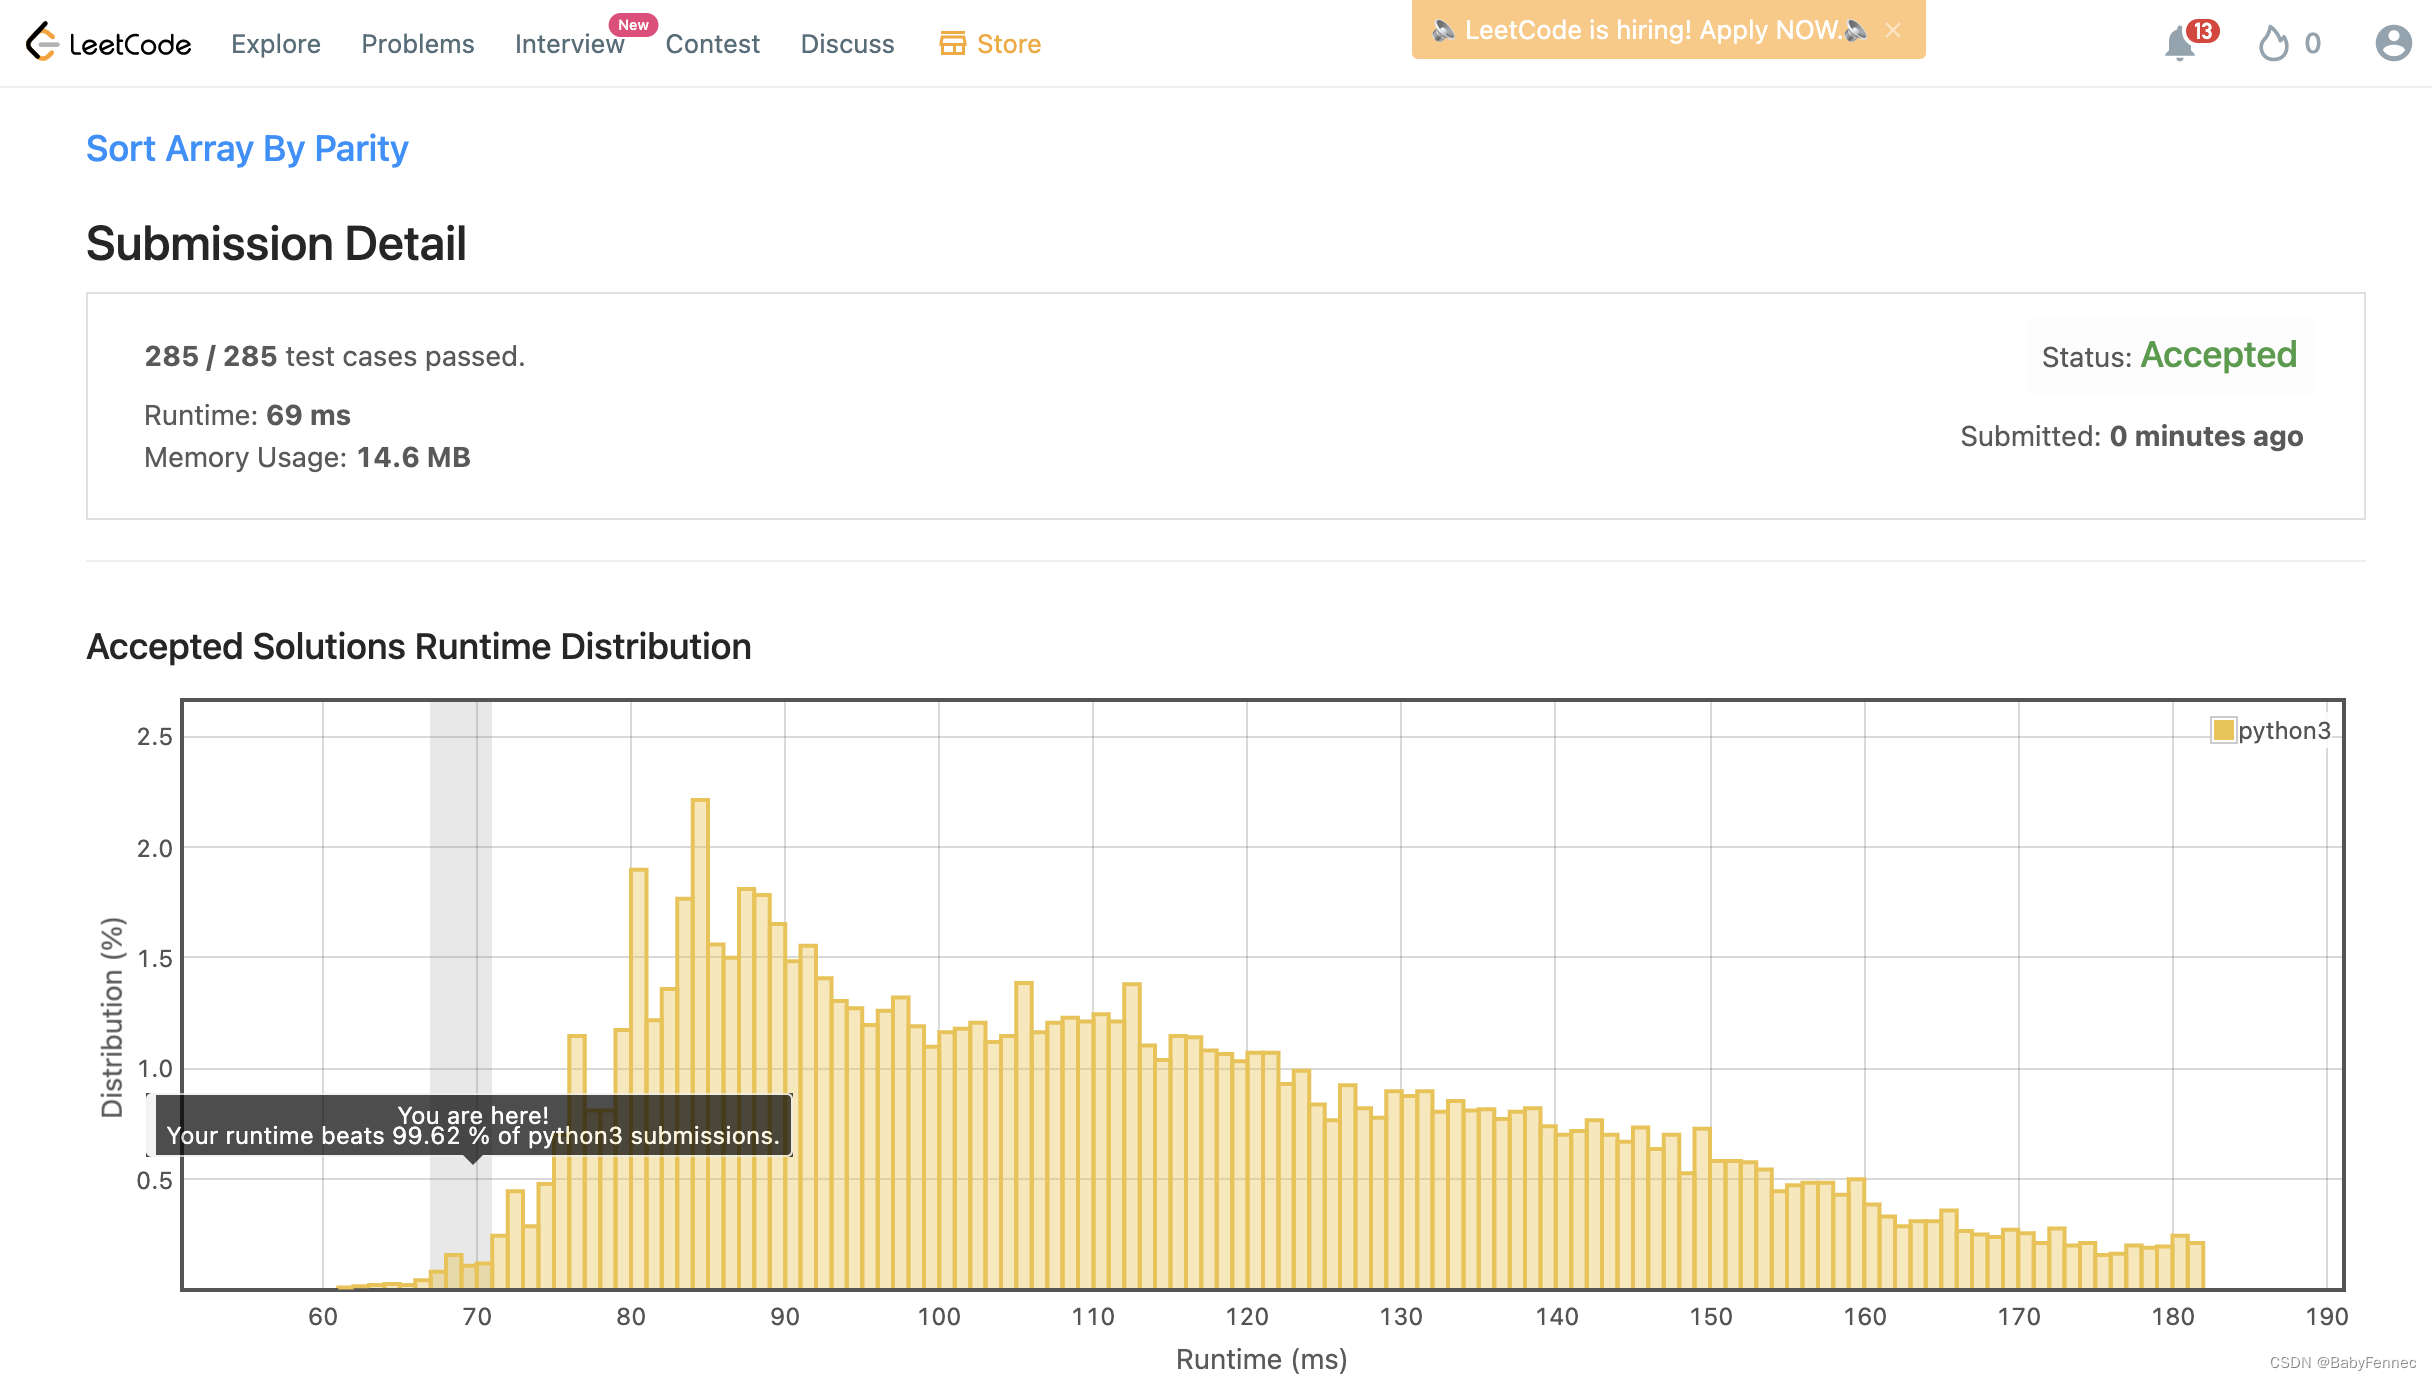This screenshot has width=2432, height=1380.
Task: Click the streak flame icon
Action: point(2273,44)
